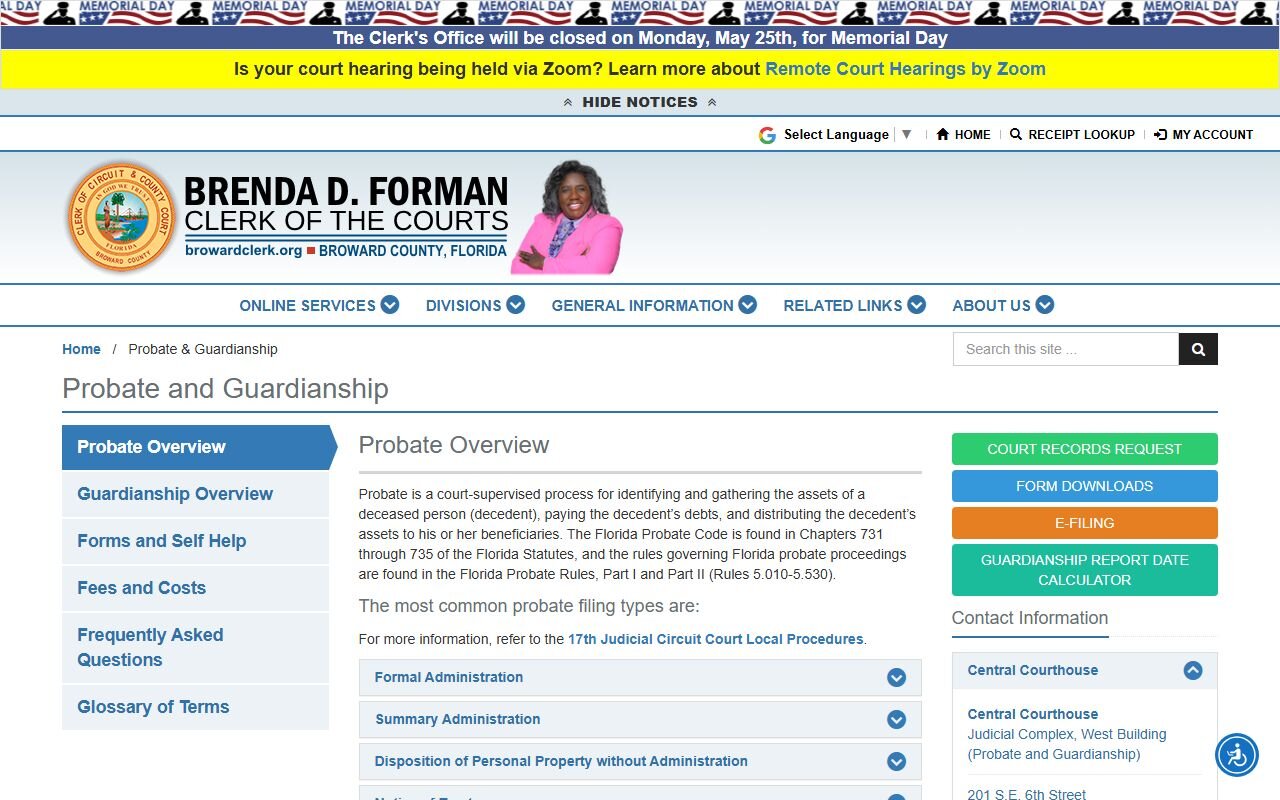The height and width of the screenshot is (800, 1280).
Task: Open Frequently Asked Questions tab
Action: pos(195,647)
